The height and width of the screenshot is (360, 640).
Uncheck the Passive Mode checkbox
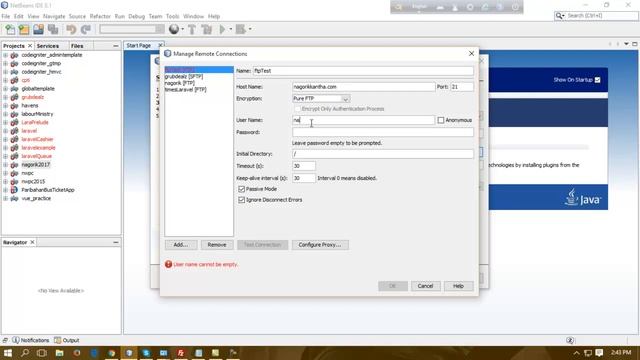(x=241, y=189)
